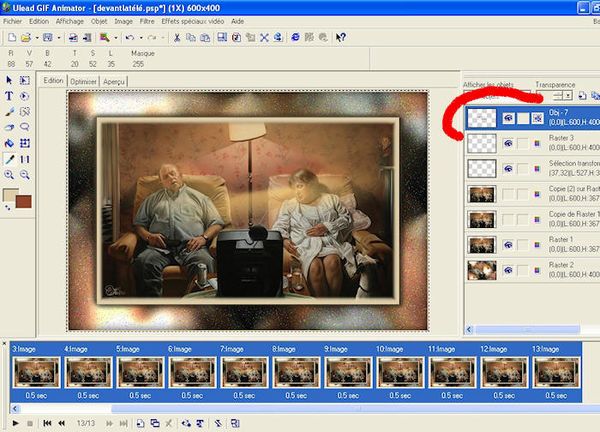Open the Undo history dropdown arrow
This screenshot has width=600, height=432.
141,37
